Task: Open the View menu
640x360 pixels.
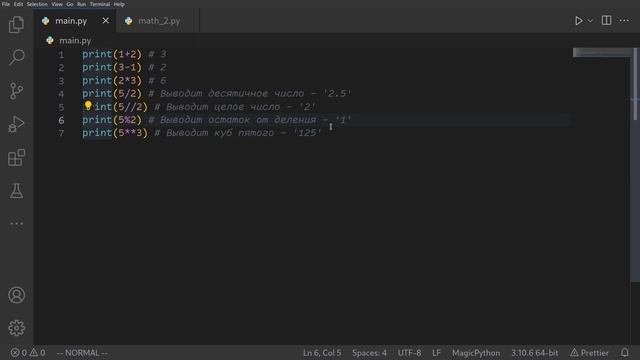Action: pos(57,4)
